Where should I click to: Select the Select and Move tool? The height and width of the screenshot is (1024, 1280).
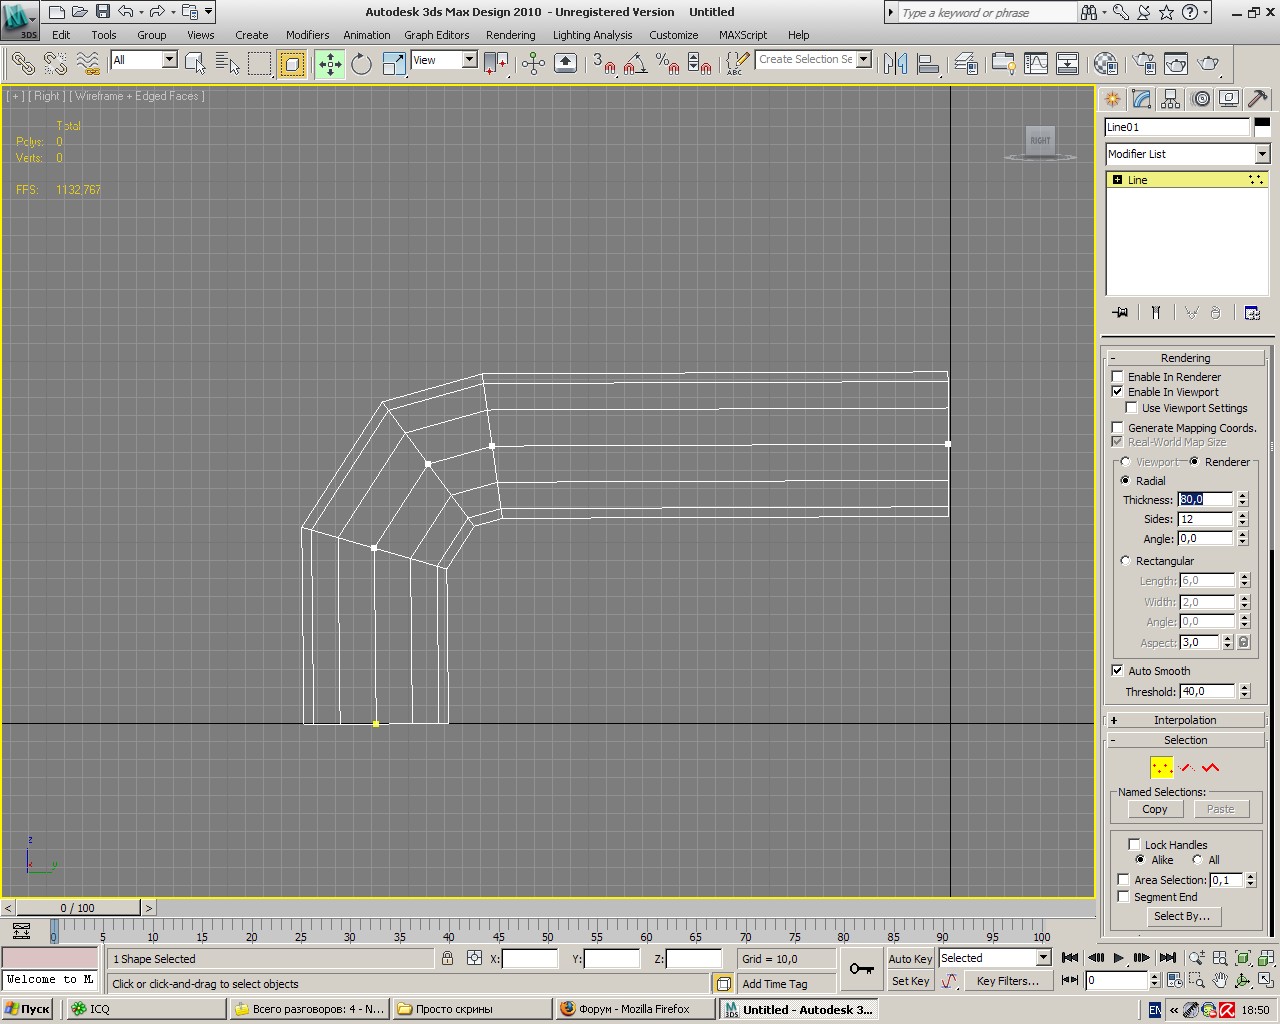point(329,65)
